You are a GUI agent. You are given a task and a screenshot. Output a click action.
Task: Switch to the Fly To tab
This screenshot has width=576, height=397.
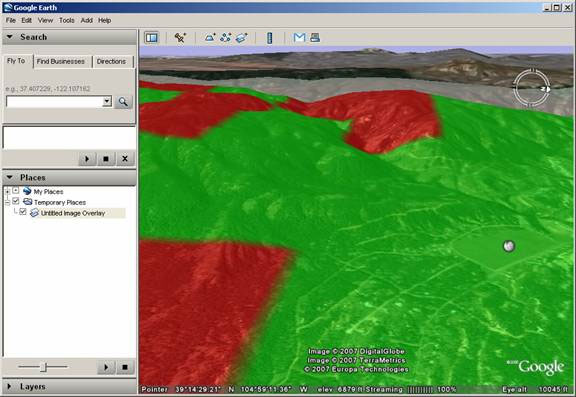17,61
